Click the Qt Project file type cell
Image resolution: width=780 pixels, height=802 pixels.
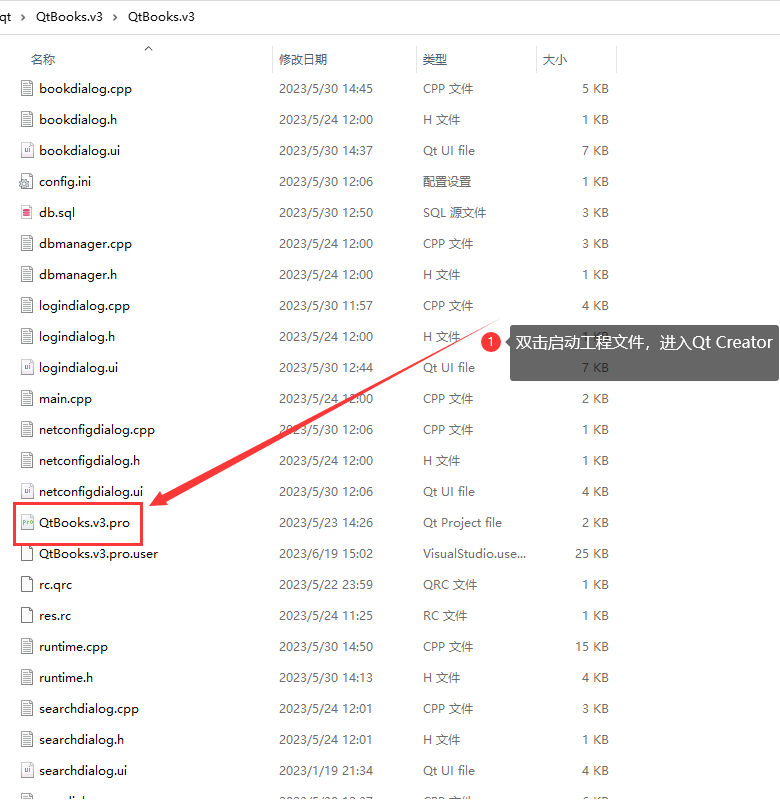tap(462, 522)
